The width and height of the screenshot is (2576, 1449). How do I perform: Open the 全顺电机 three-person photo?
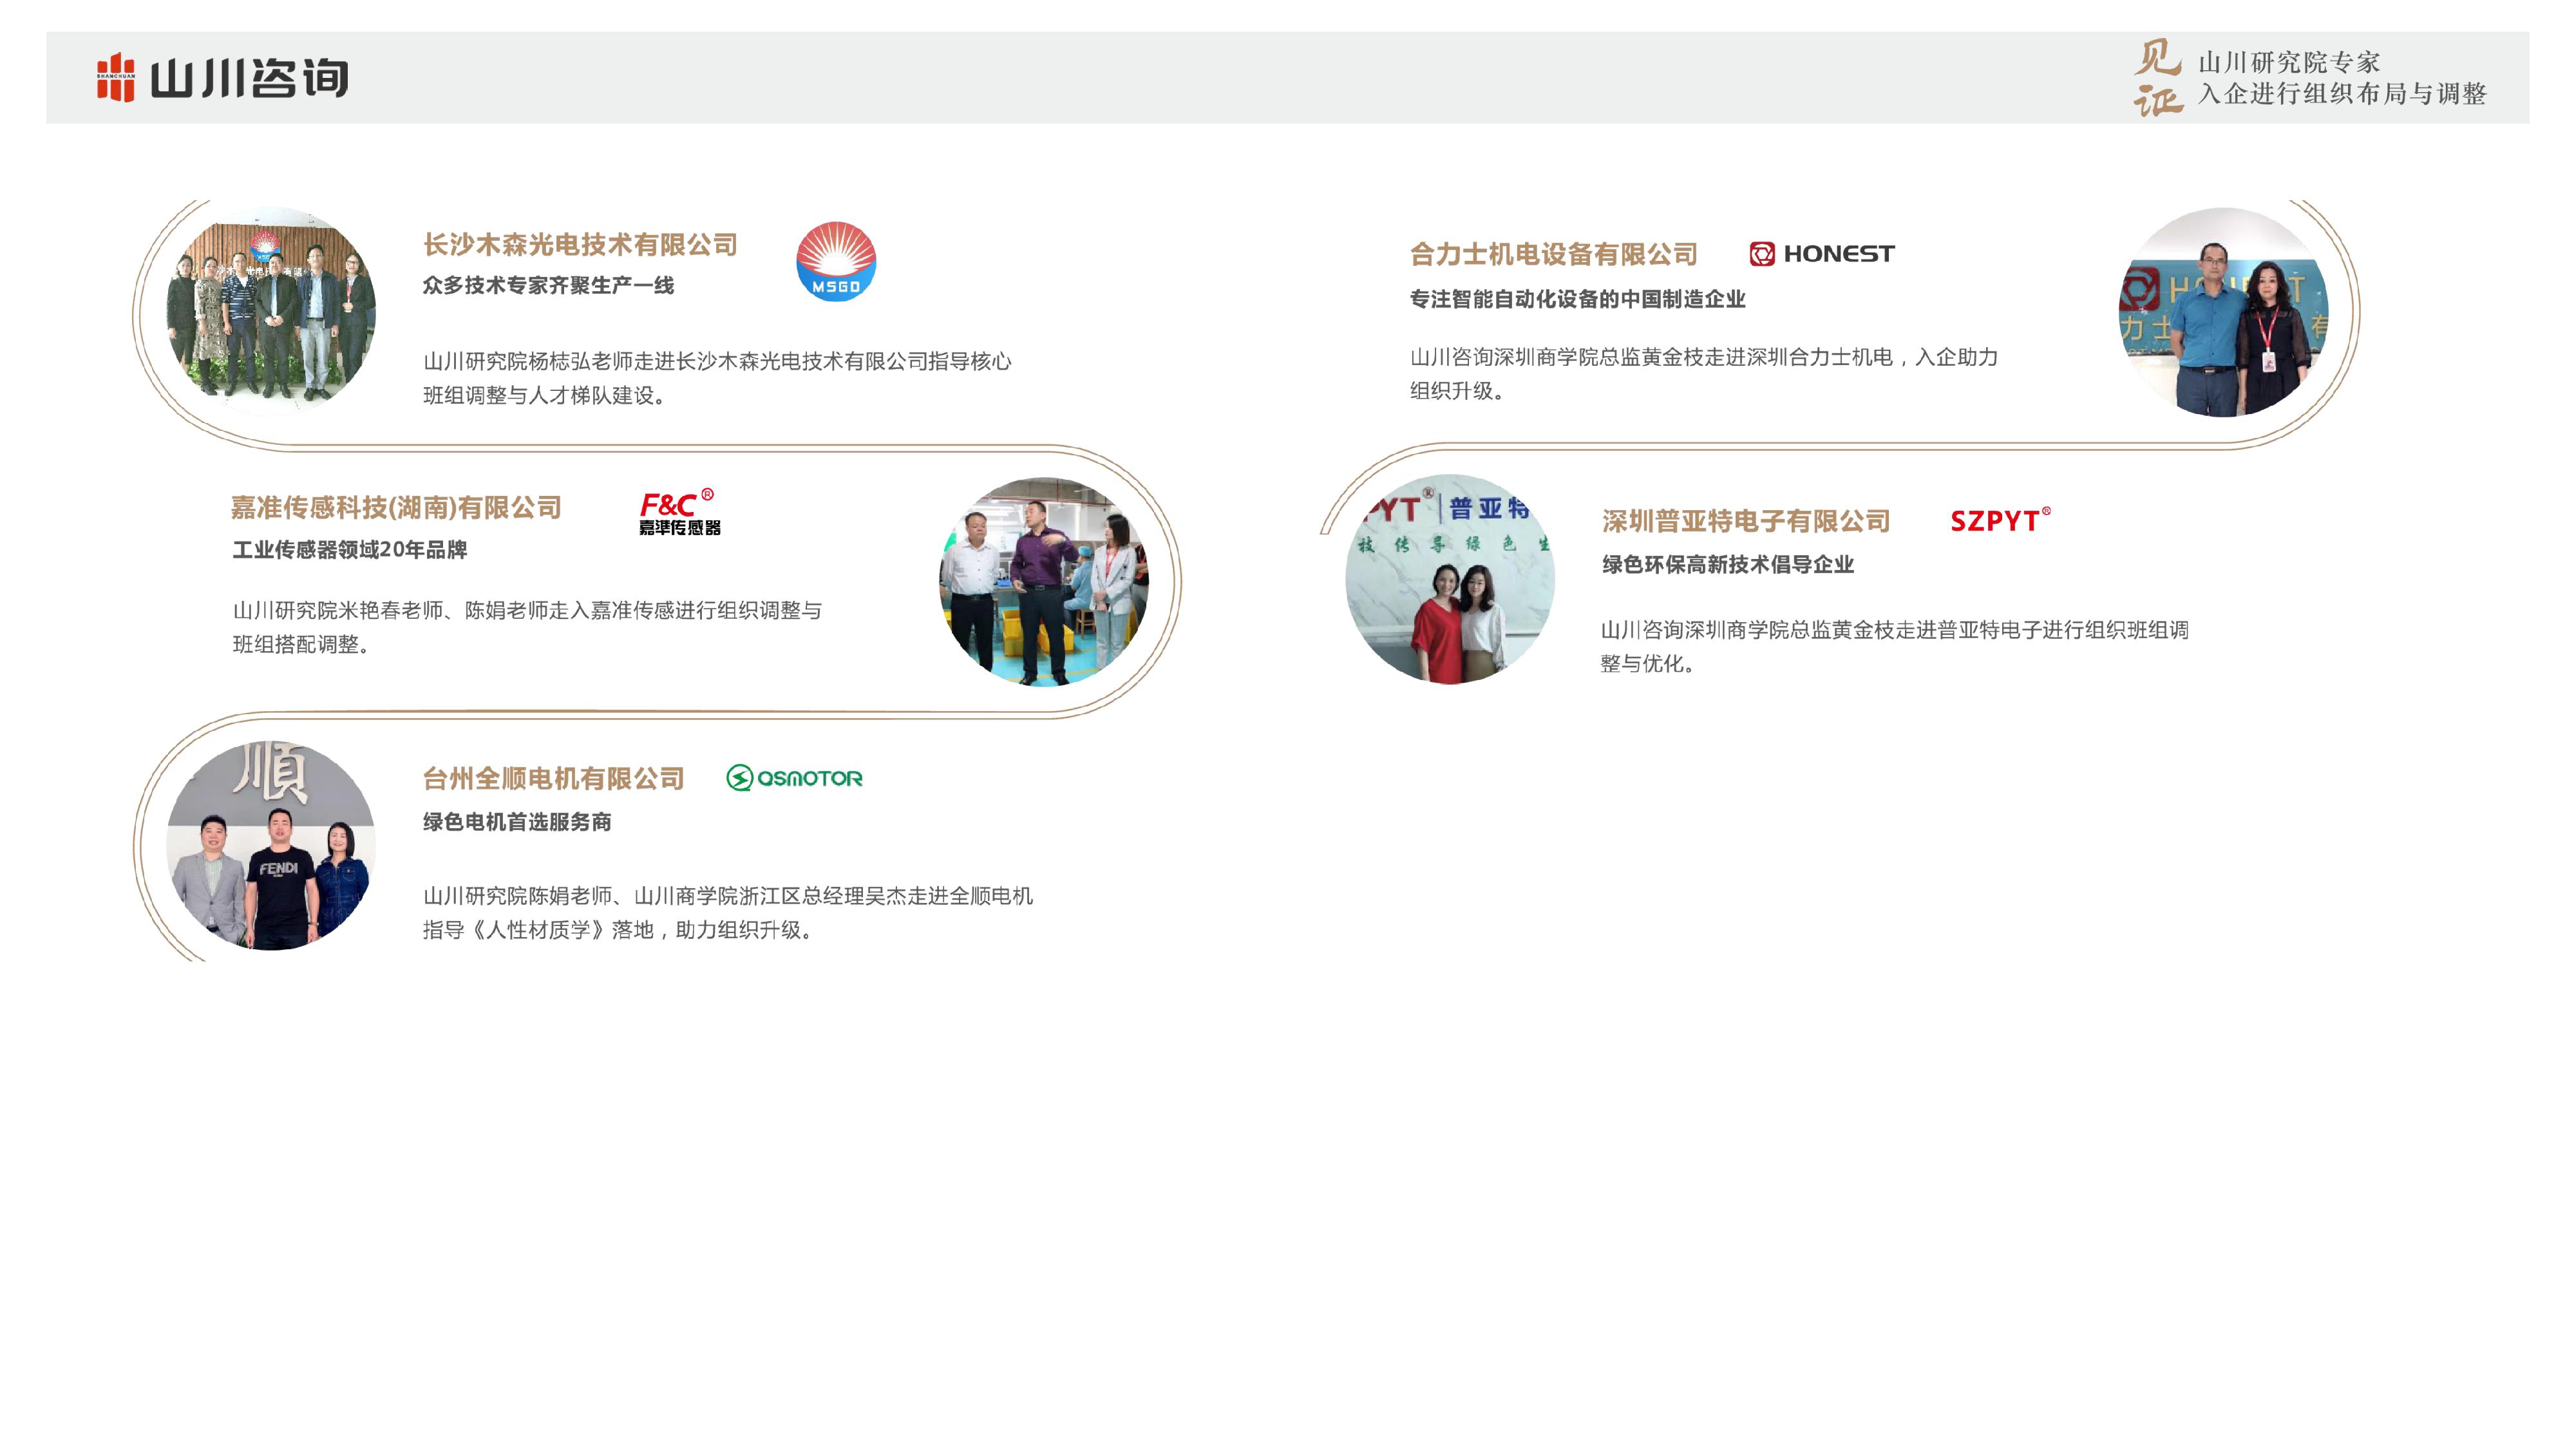coord(271,845)
